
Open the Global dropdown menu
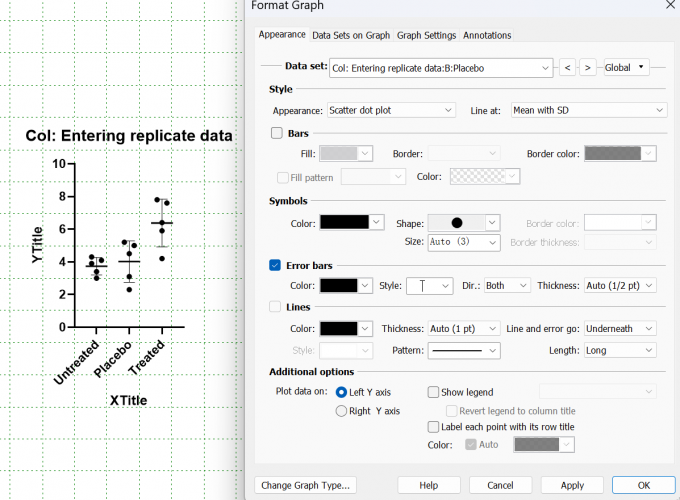626,67
